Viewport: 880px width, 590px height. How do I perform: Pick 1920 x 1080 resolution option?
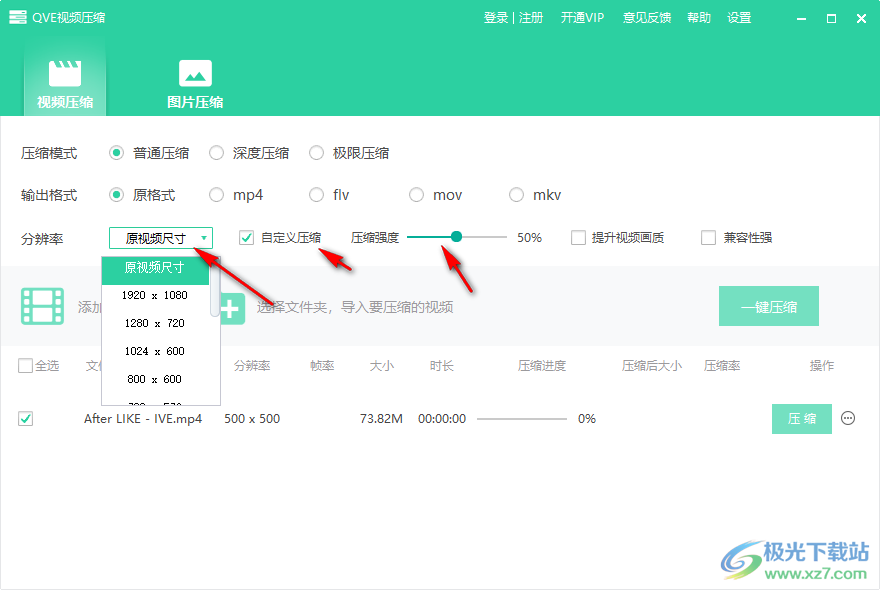coord(155,295)
